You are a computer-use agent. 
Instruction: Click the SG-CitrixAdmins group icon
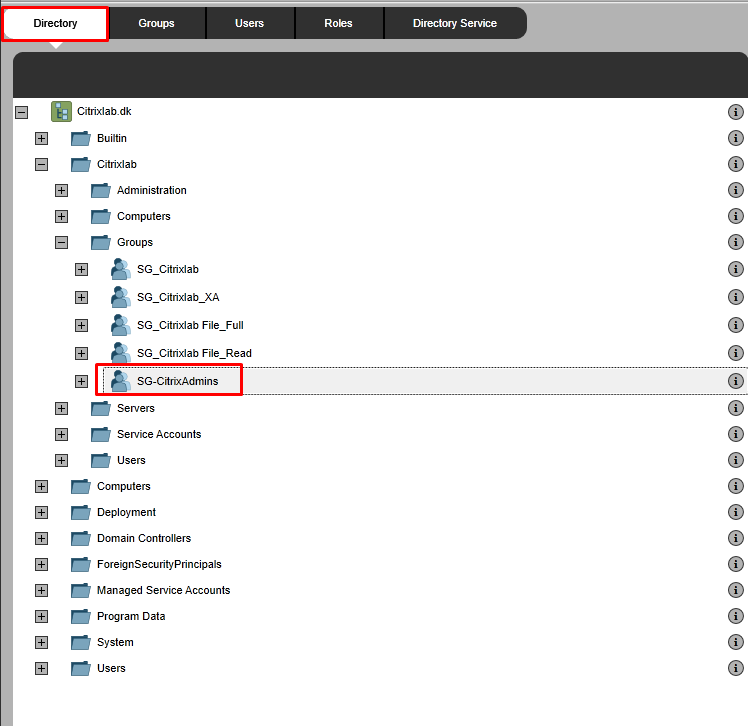click(121, 382)
